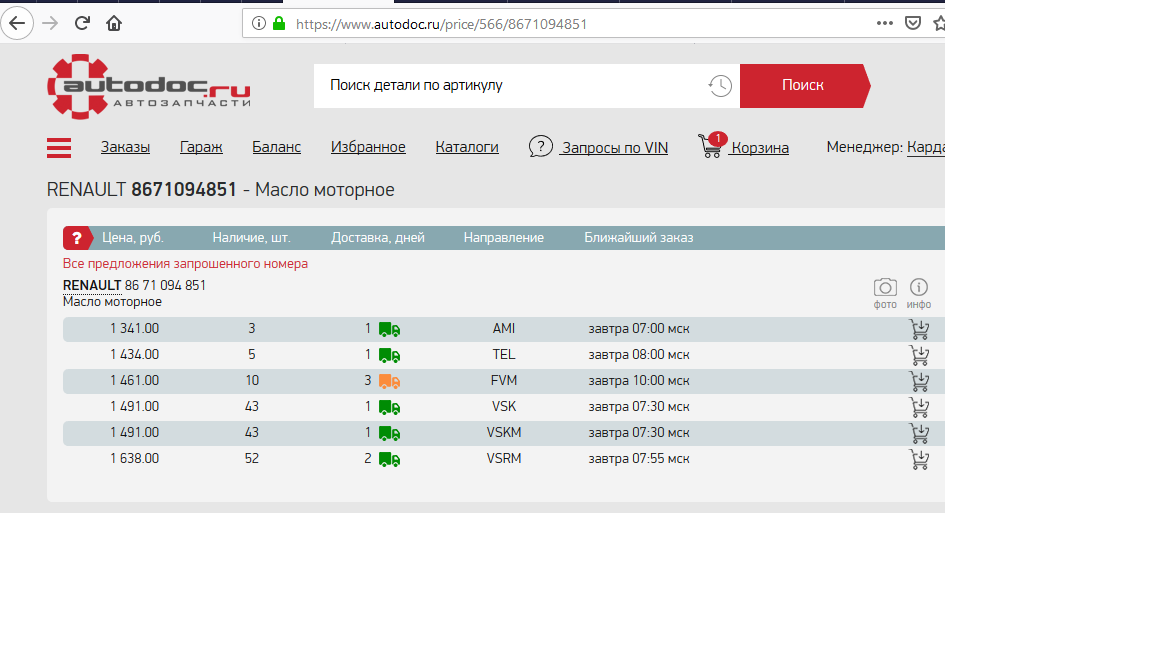Add the 1 341.00 AMI offer to cart
Screen dimensions: 1152x648
pos(918,329)
